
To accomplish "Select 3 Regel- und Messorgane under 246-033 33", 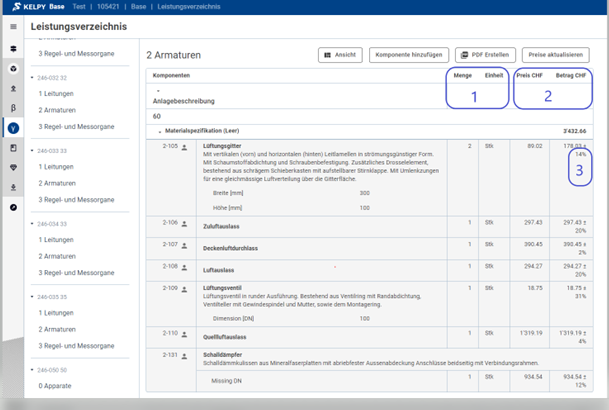I will (75, 198).
